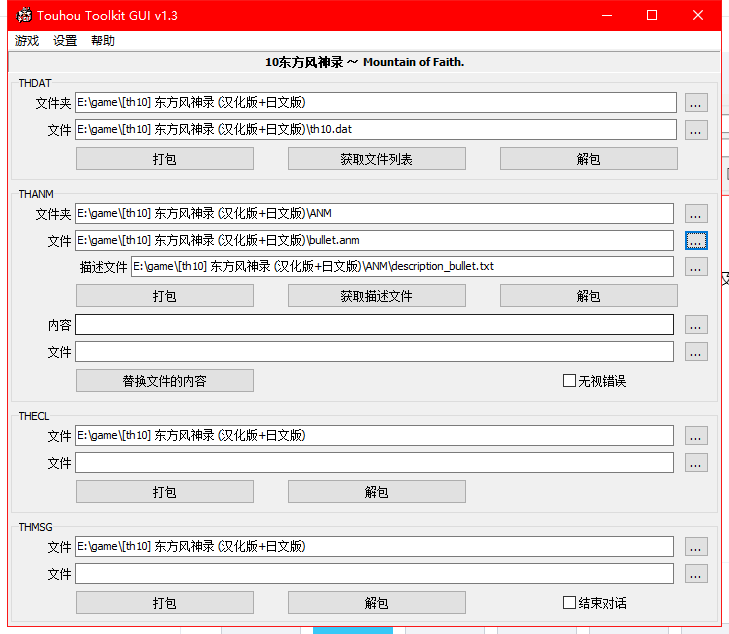Focus the 描述文件 description_bullet.txt field

pyautogui.click(x=402, y=266)
